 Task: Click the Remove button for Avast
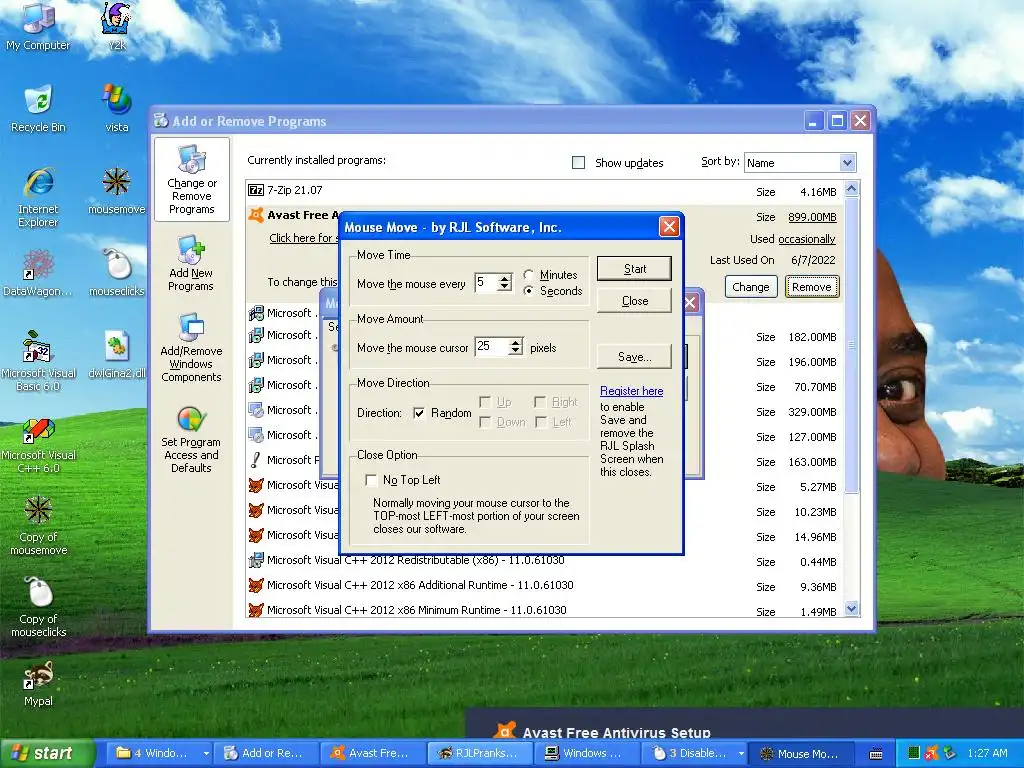click(812, 287)
